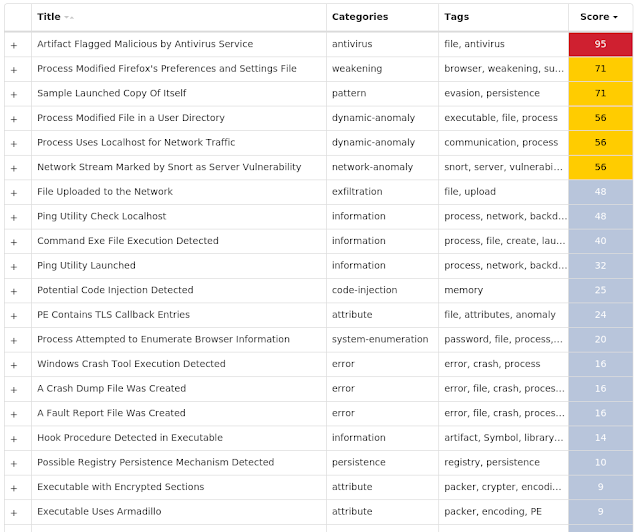Image resolution: width=640 pixels, height=532 pixels.
Task: Expand Hook Procedure Detected in Executable row
Action: point(14,439)
